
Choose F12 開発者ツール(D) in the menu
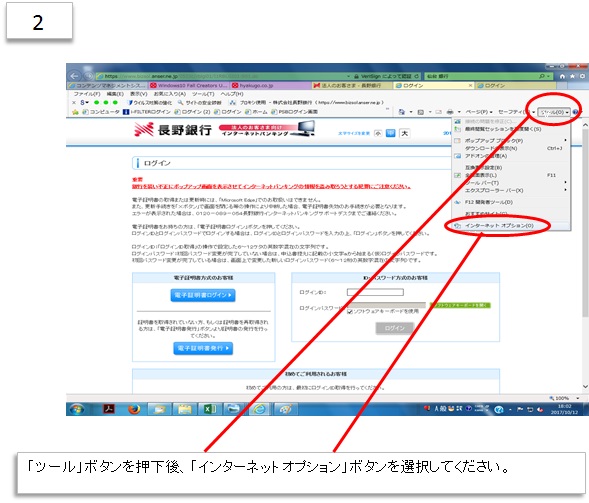pos(511,202)
